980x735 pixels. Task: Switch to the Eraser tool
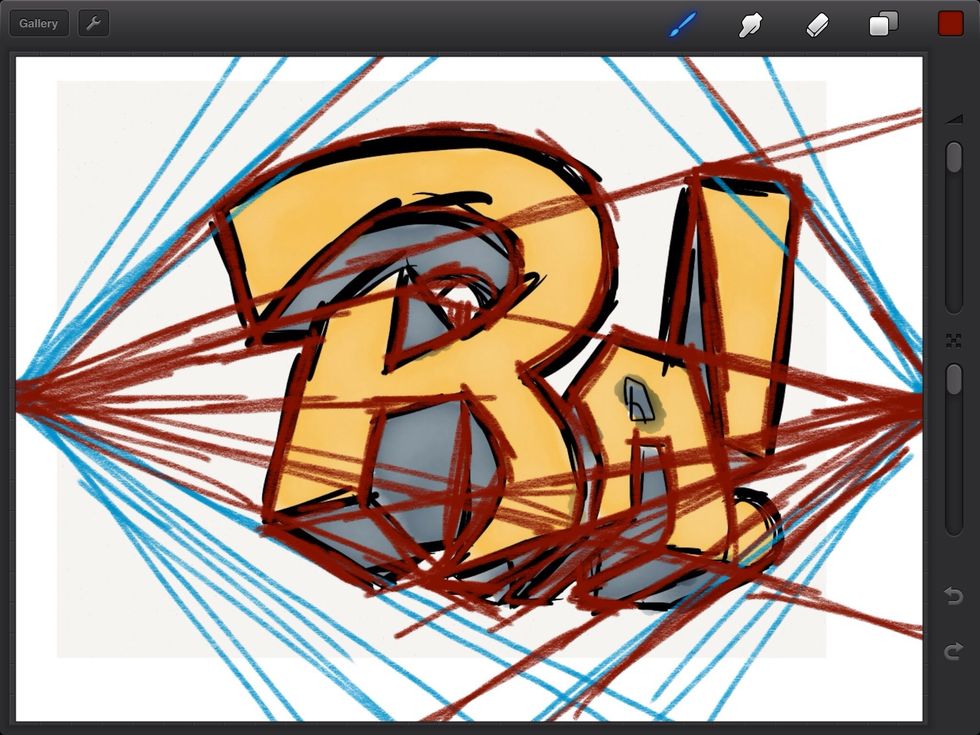coord(817,25)
